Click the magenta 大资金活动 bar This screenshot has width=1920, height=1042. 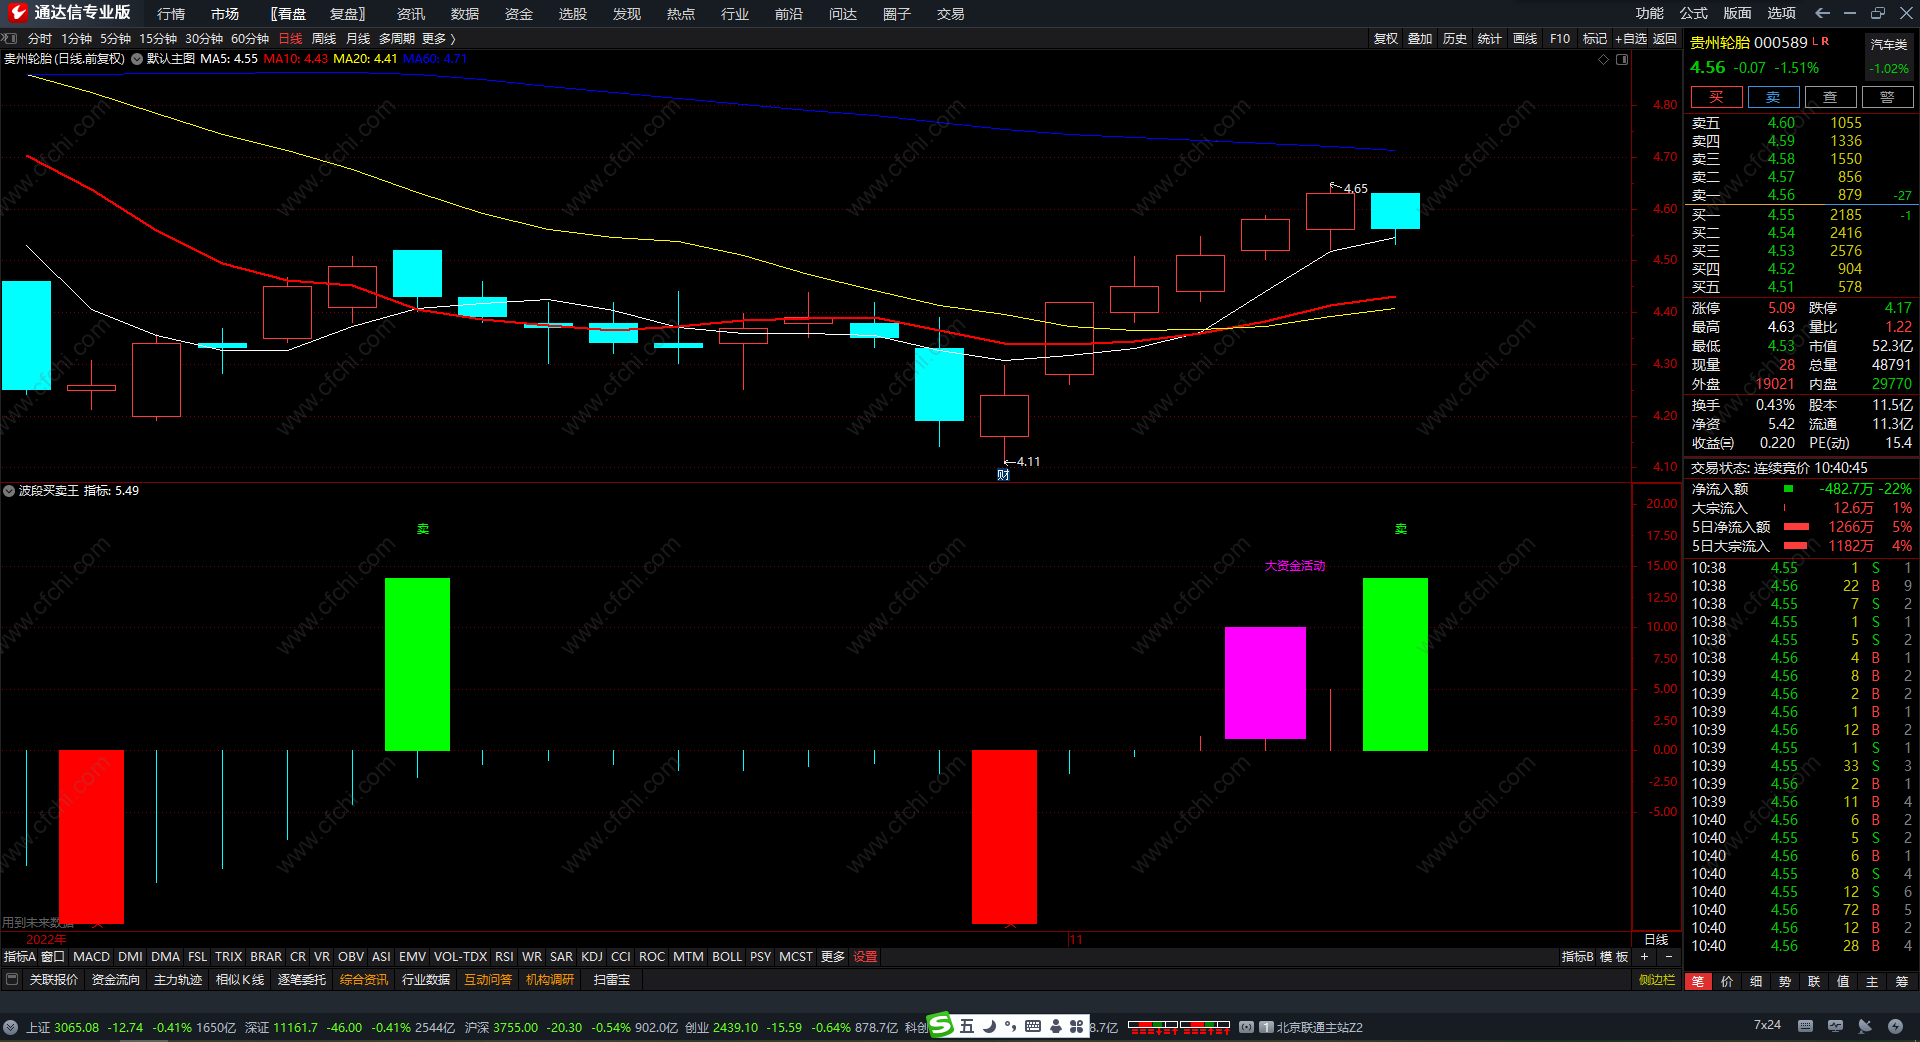coord(1265,683)
